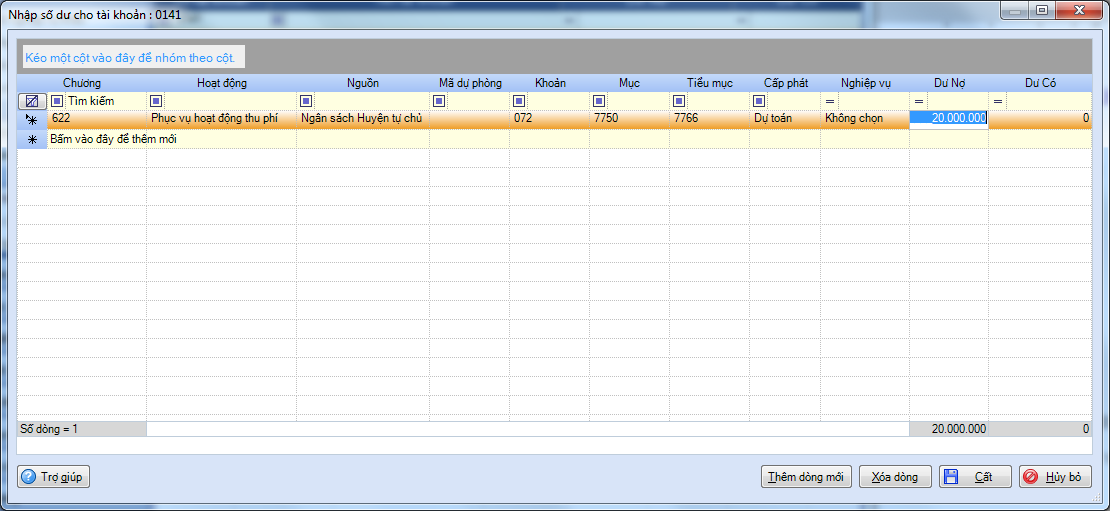Sort by the Chương column header
Image resolution: width=1110 pixels, height=511 pixels.
[82, 84]
